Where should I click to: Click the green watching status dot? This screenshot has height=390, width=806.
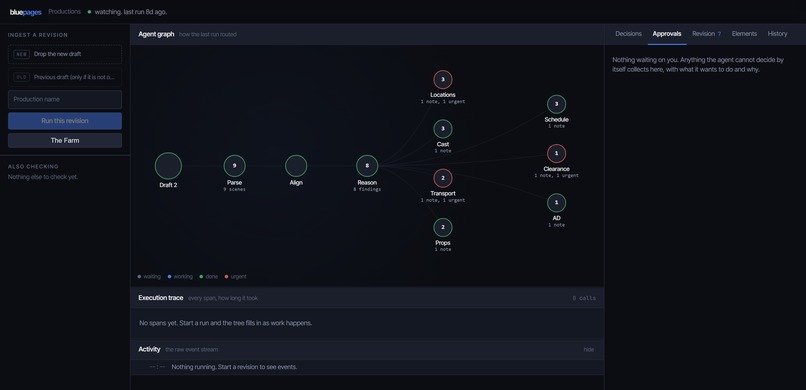click(89, 12)
